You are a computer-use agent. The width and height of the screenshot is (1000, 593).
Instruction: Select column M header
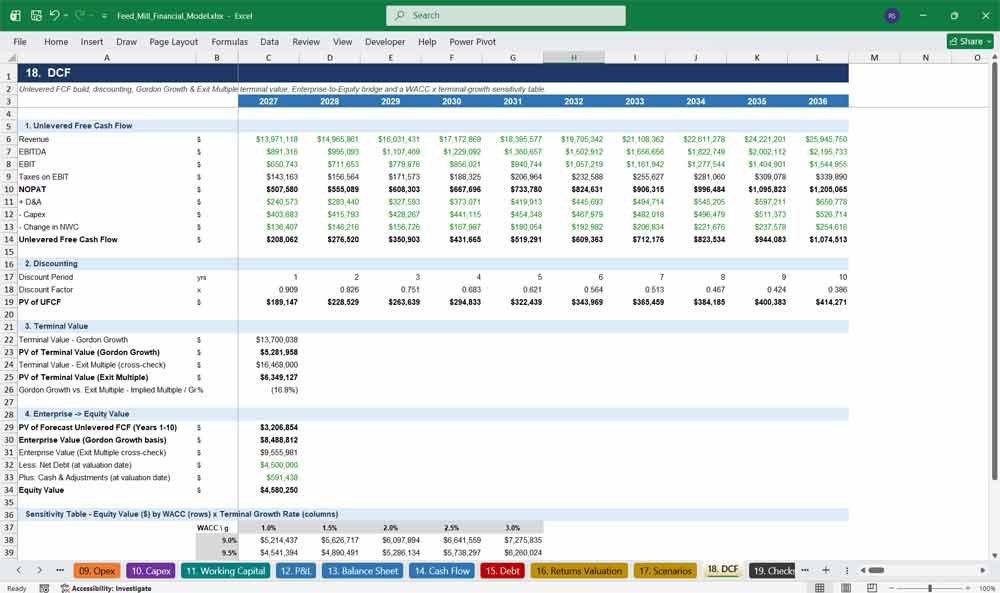[874, 57]
